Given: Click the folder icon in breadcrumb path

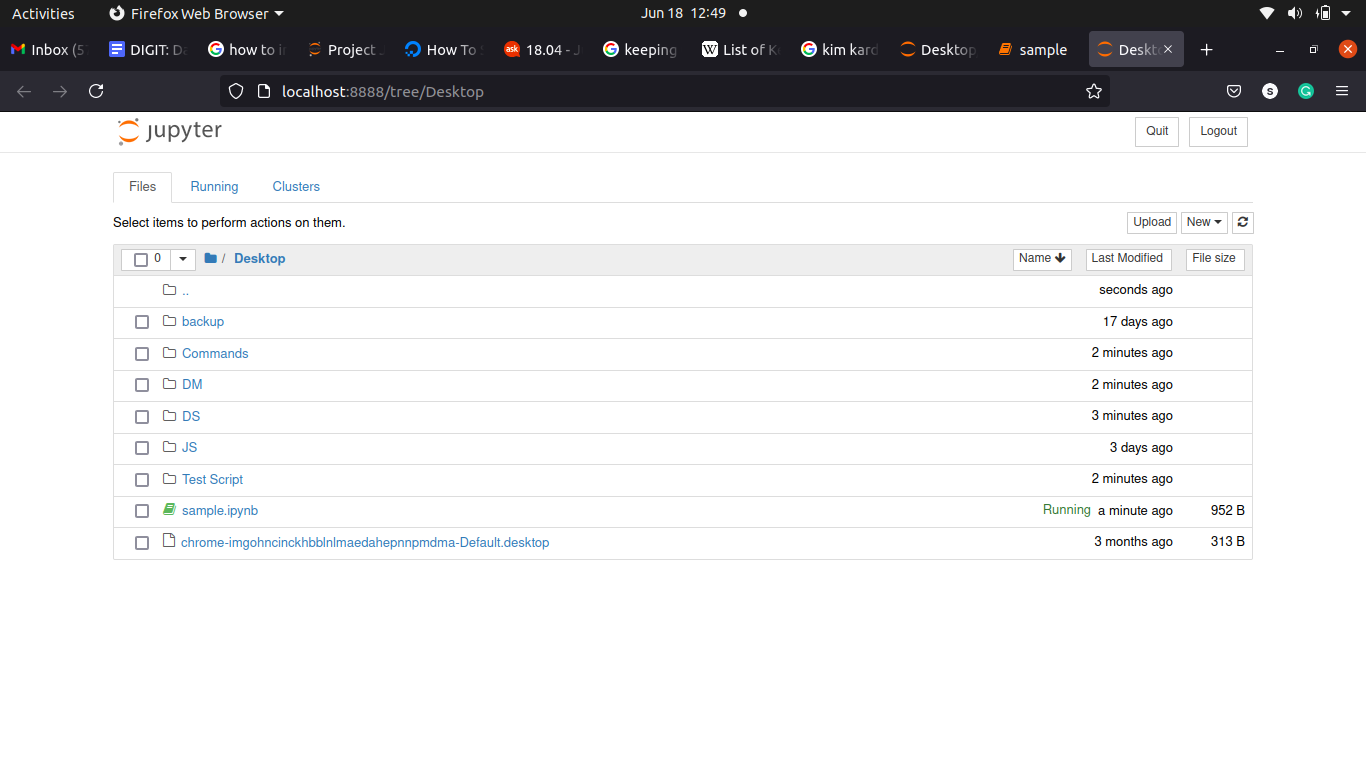Looking at the screenshot, I should [210, 258].
